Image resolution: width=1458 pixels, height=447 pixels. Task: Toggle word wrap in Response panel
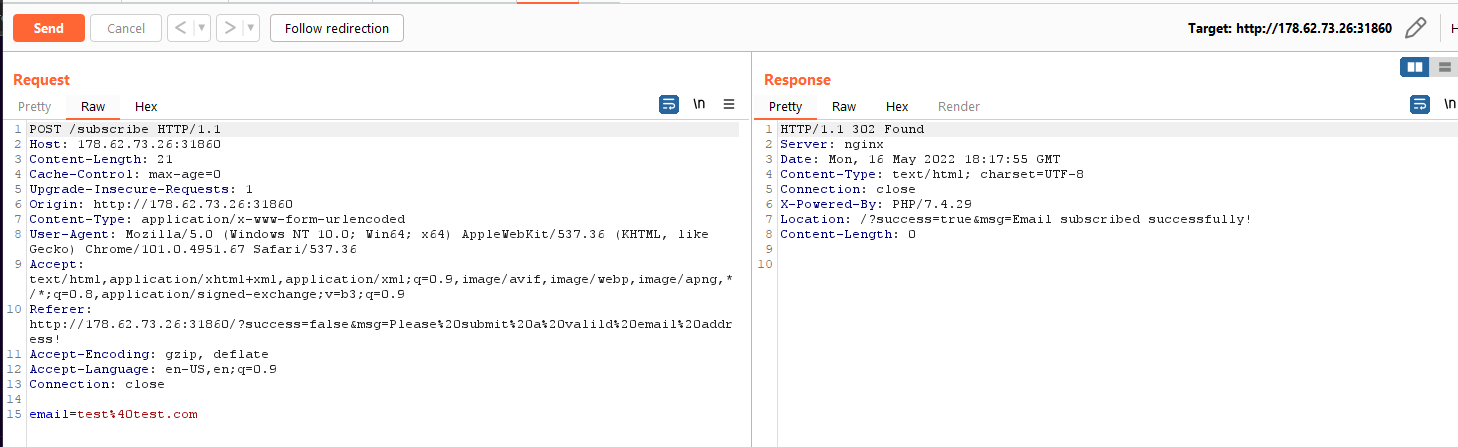point(1419,105)
